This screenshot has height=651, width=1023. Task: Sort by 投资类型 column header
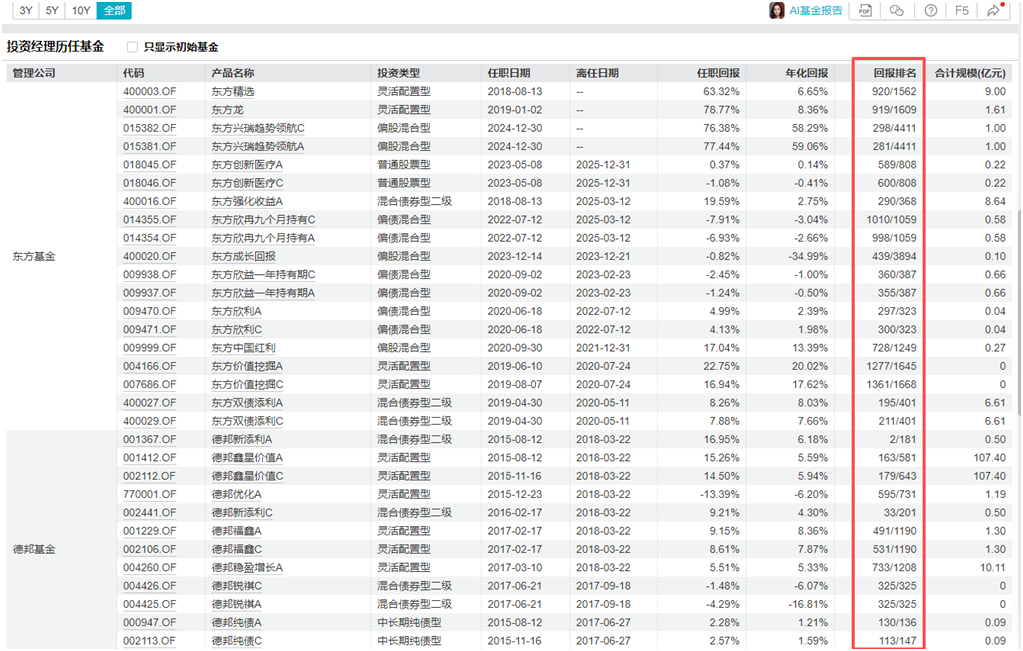399,73
